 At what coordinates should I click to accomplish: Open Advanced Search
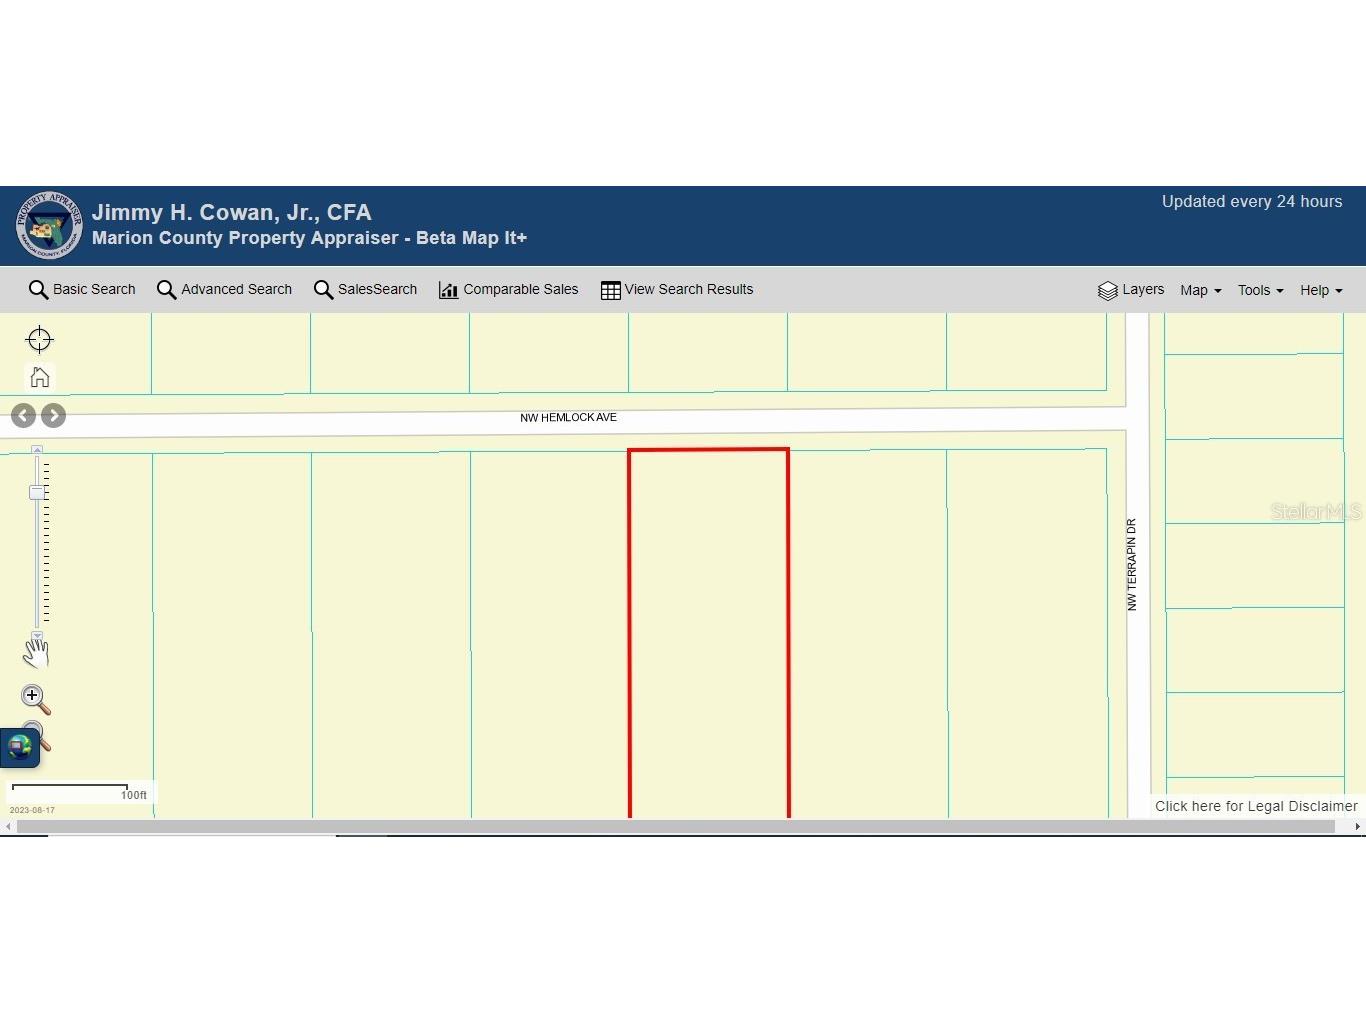pyautogui.click(x=224, y=290)
